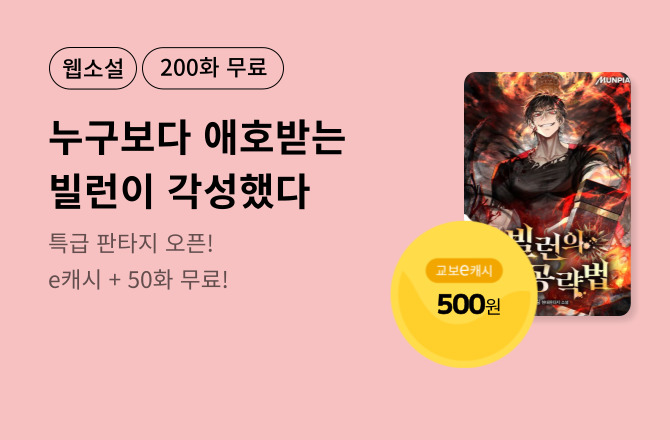This screenshot has width=670, height=440.
Task: Click headline text 빌런이 각성했다
Action: 179,191
